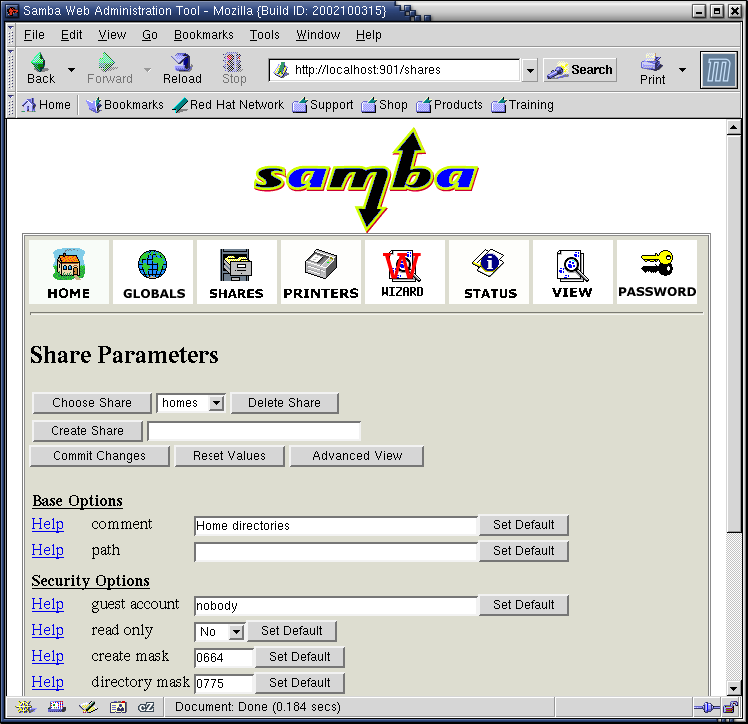Open the Edit menu

72,35
